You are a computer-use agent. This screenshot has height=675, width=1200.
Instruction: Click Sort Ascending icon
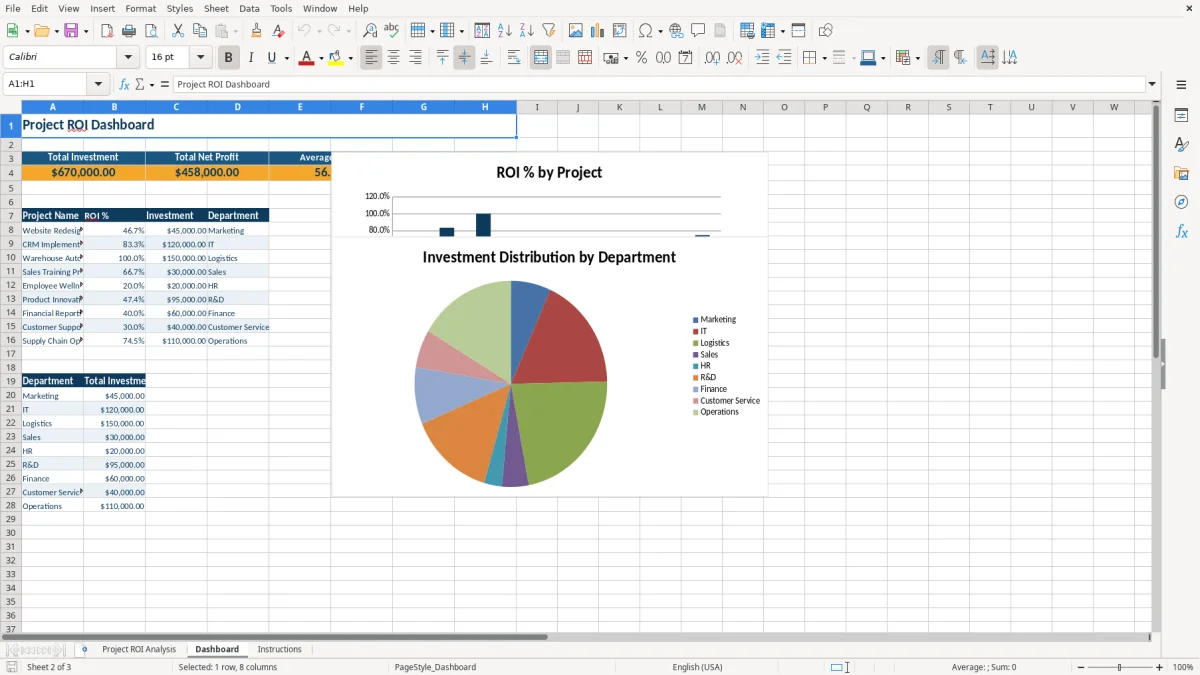[504, 31]
